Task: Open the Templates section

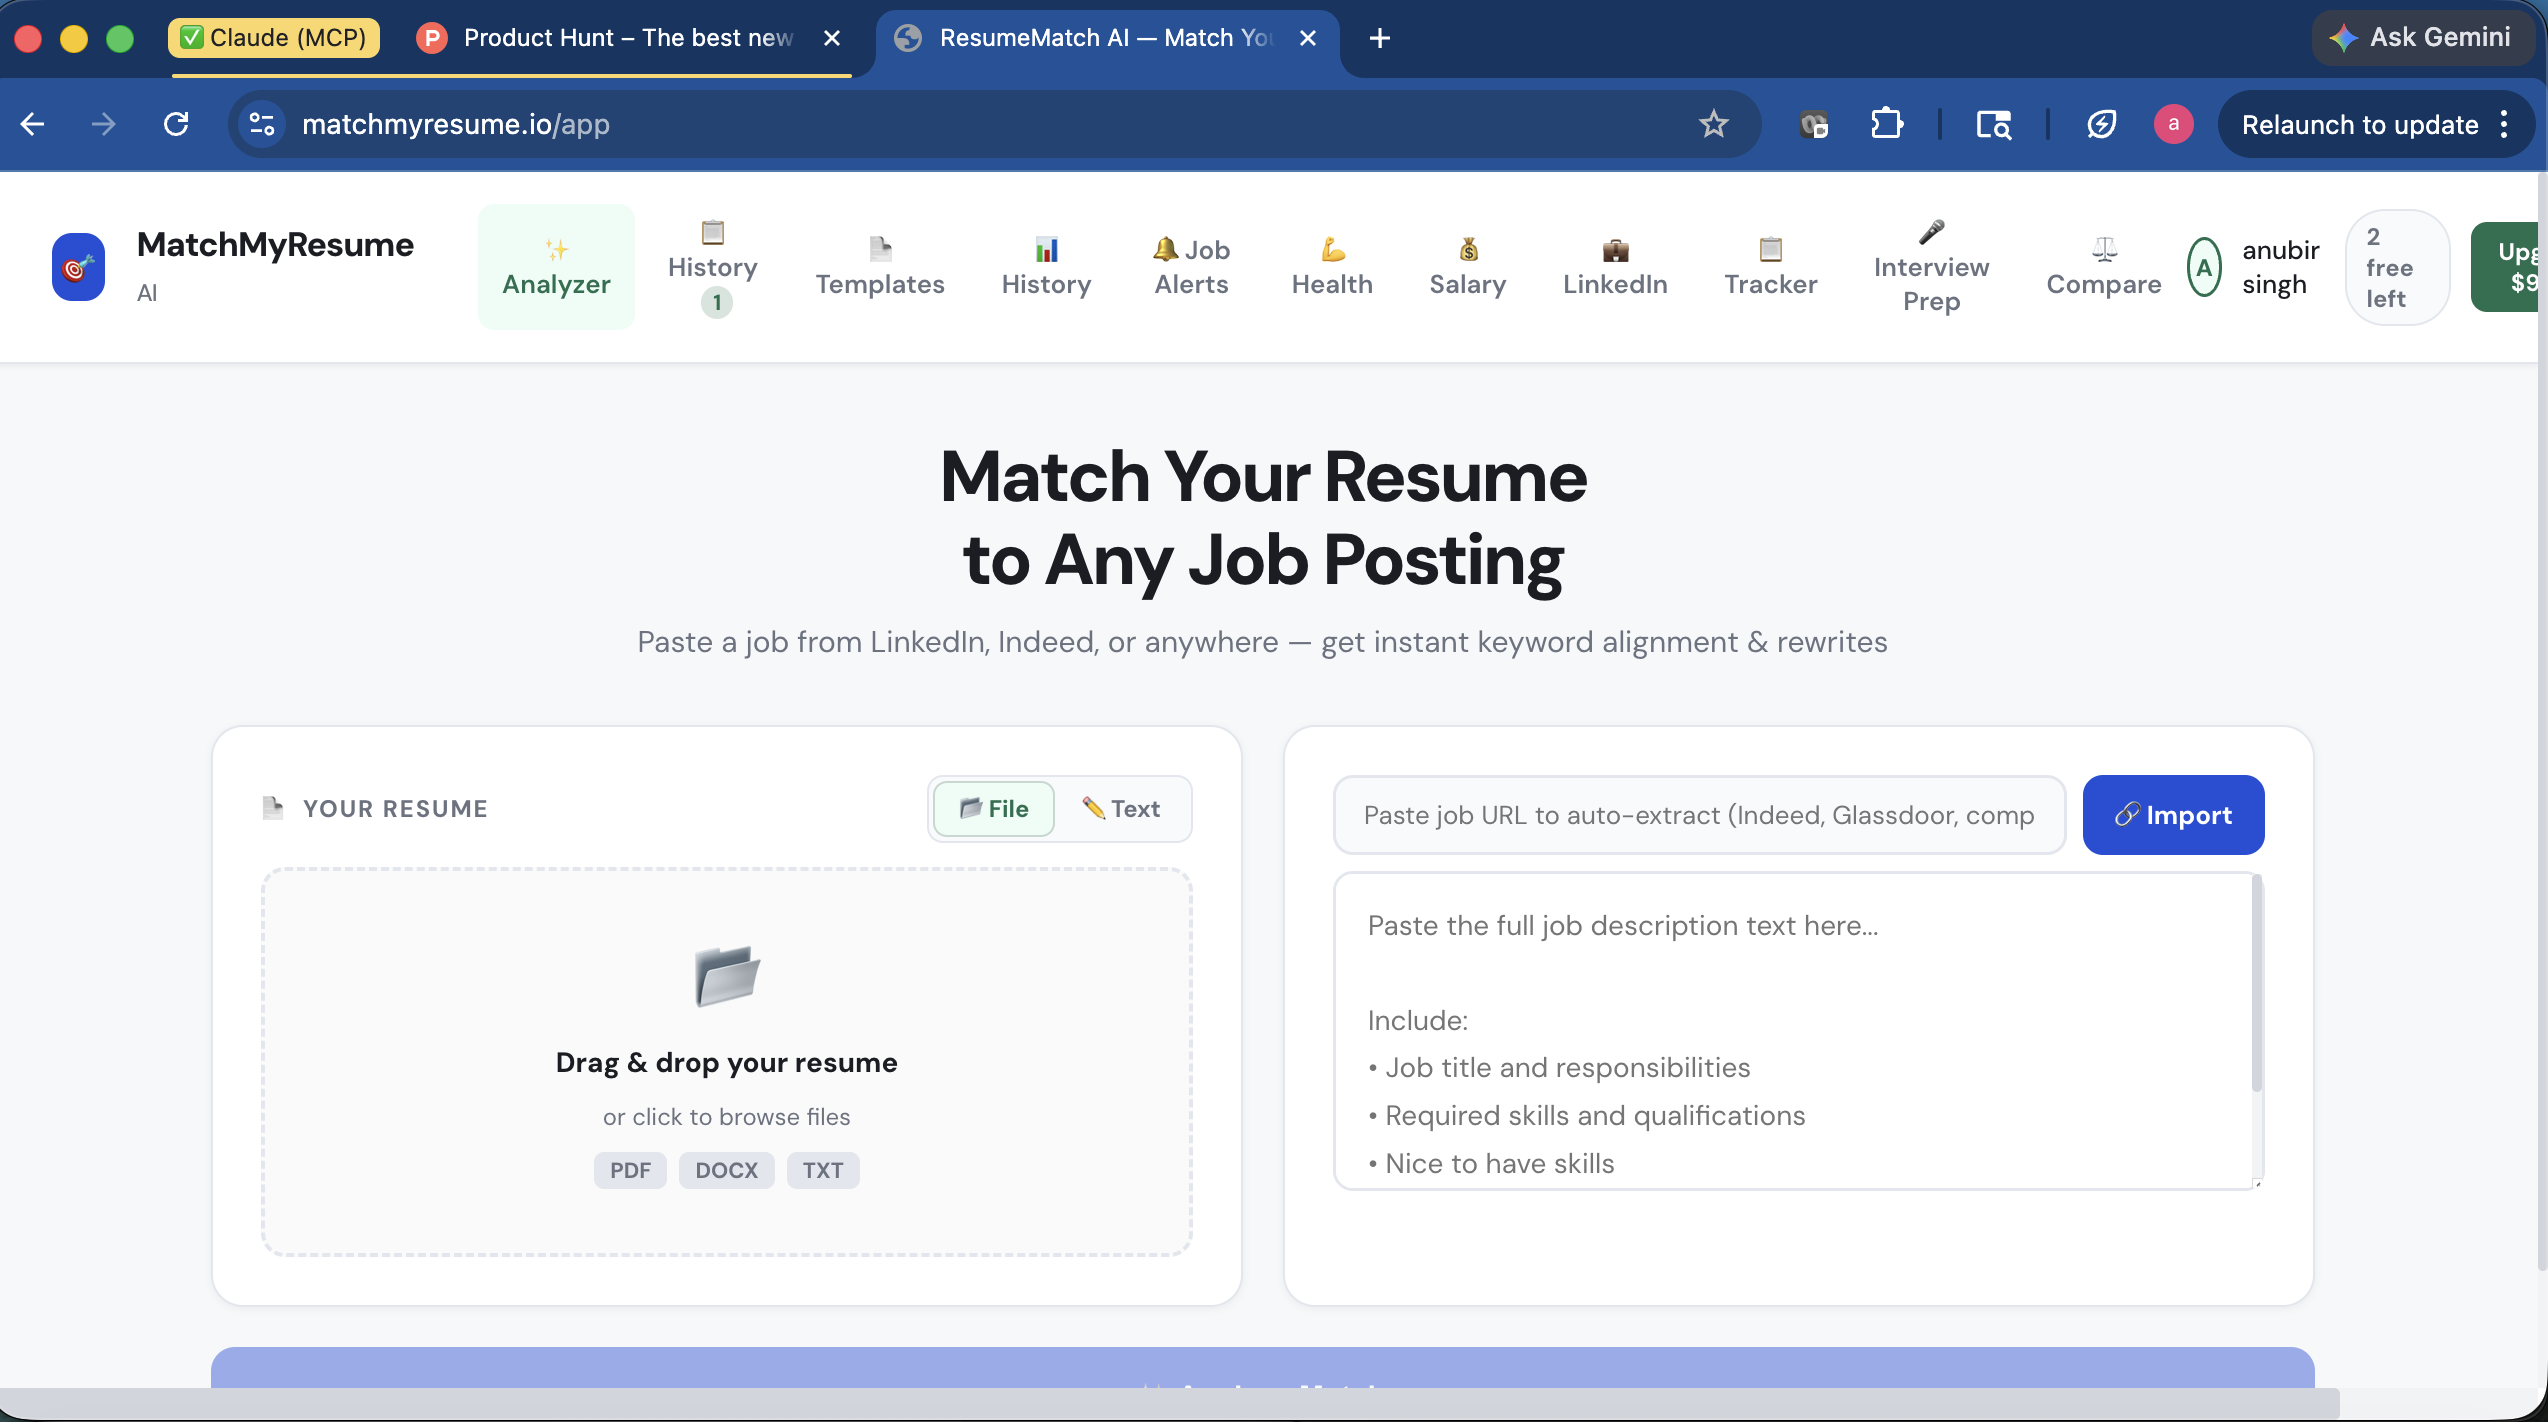Action: tap(880, 266)
